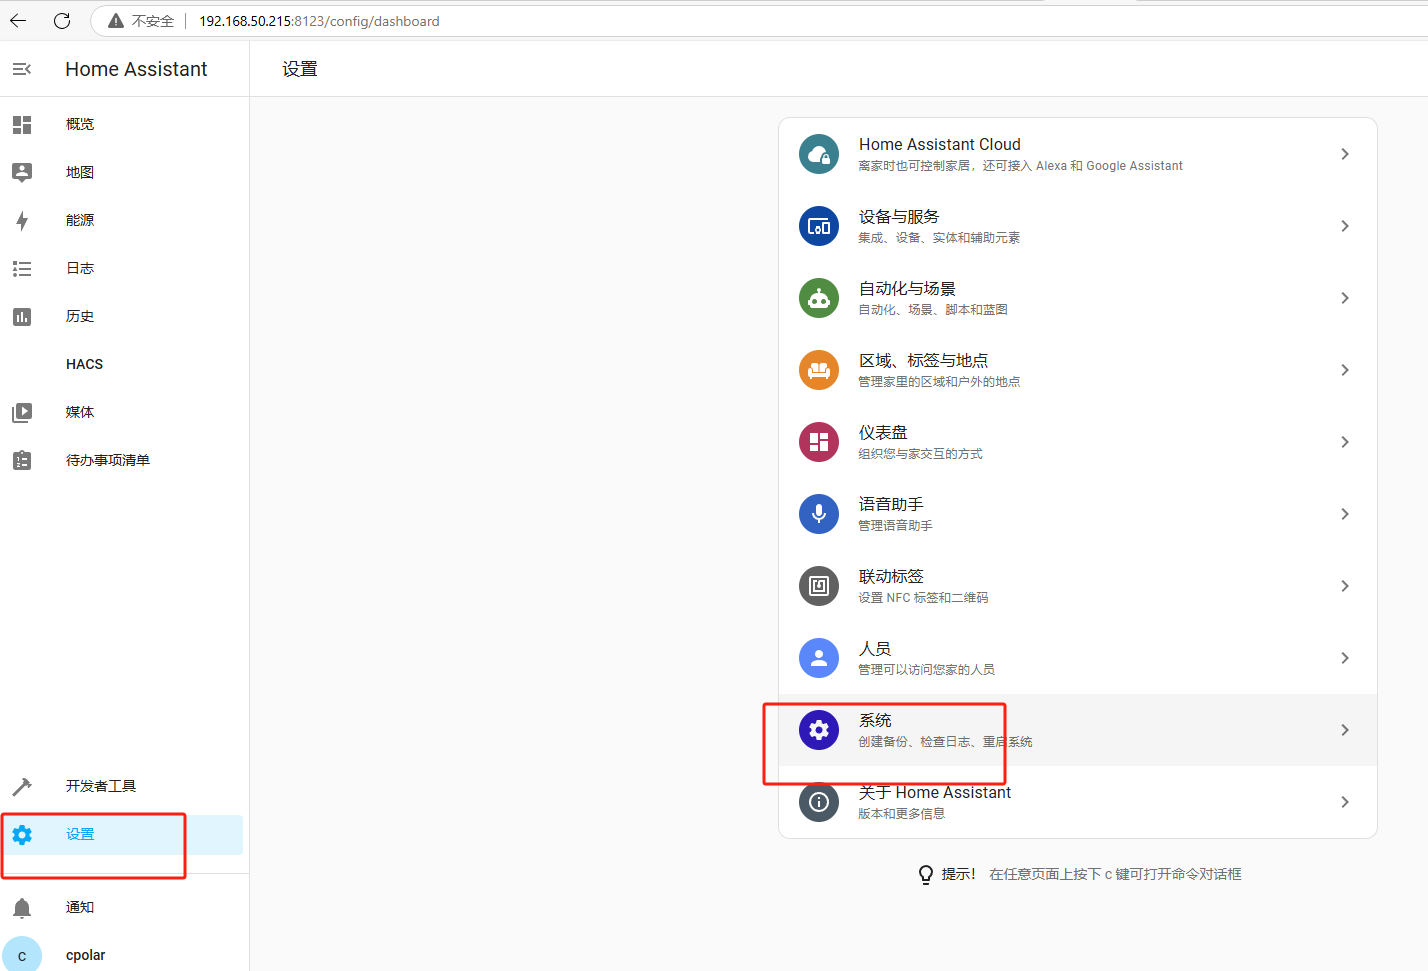Click the 自动化与场景 robot icon
Screen dimensions: 1428x971
click(x=819, y=298)
